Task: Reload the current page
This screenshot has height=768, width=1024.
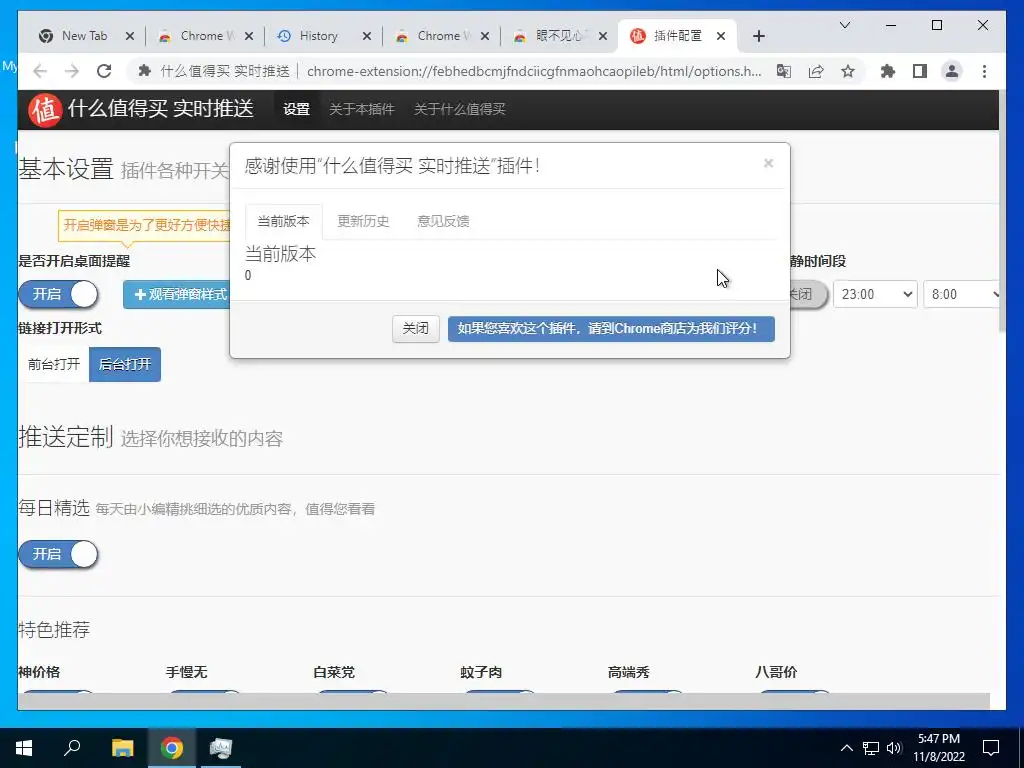Action: point(104,71)
